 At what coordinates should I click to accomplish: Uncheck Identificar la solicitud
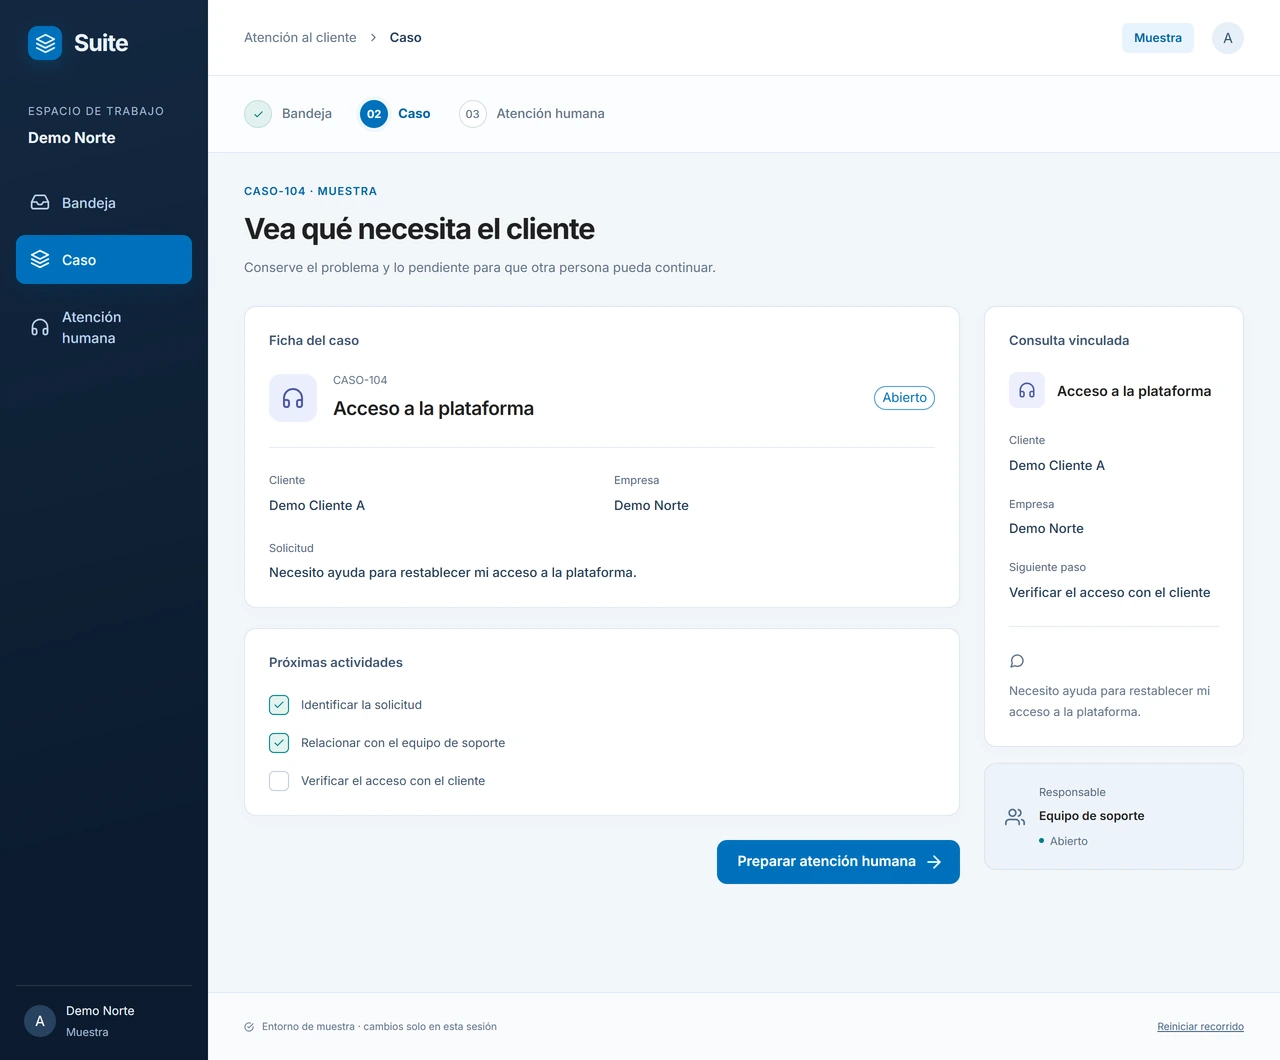[279, 705]
